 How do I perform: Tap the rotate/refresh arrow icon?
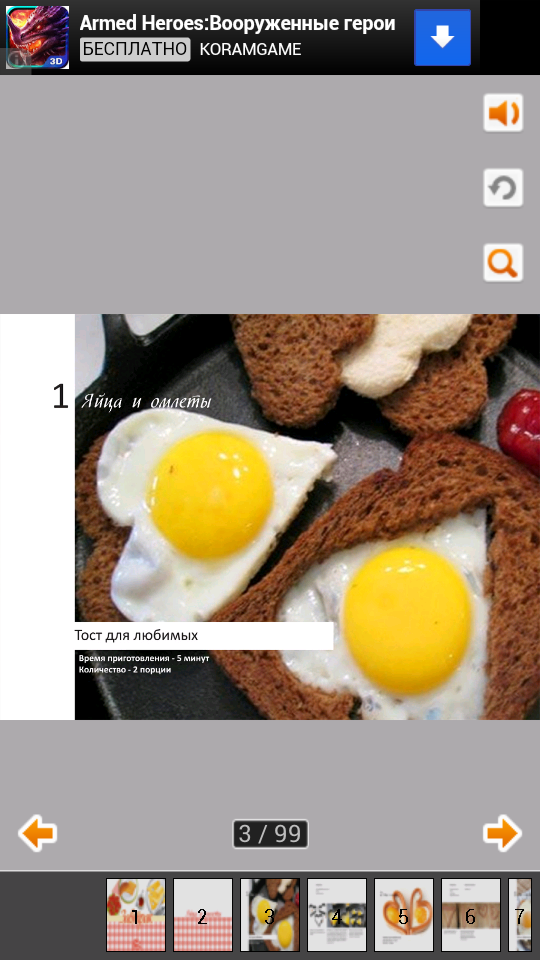click(x=503, y=188)
